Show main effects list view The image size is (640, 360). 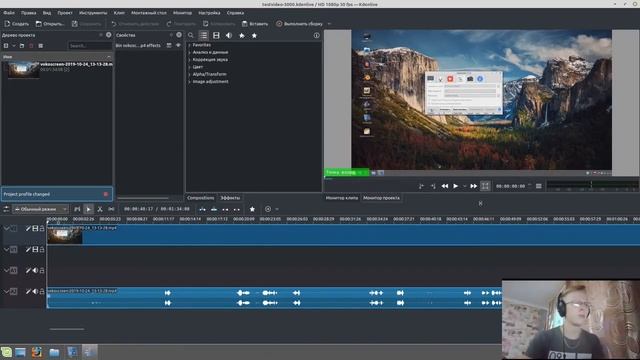[x=203, y=36]
